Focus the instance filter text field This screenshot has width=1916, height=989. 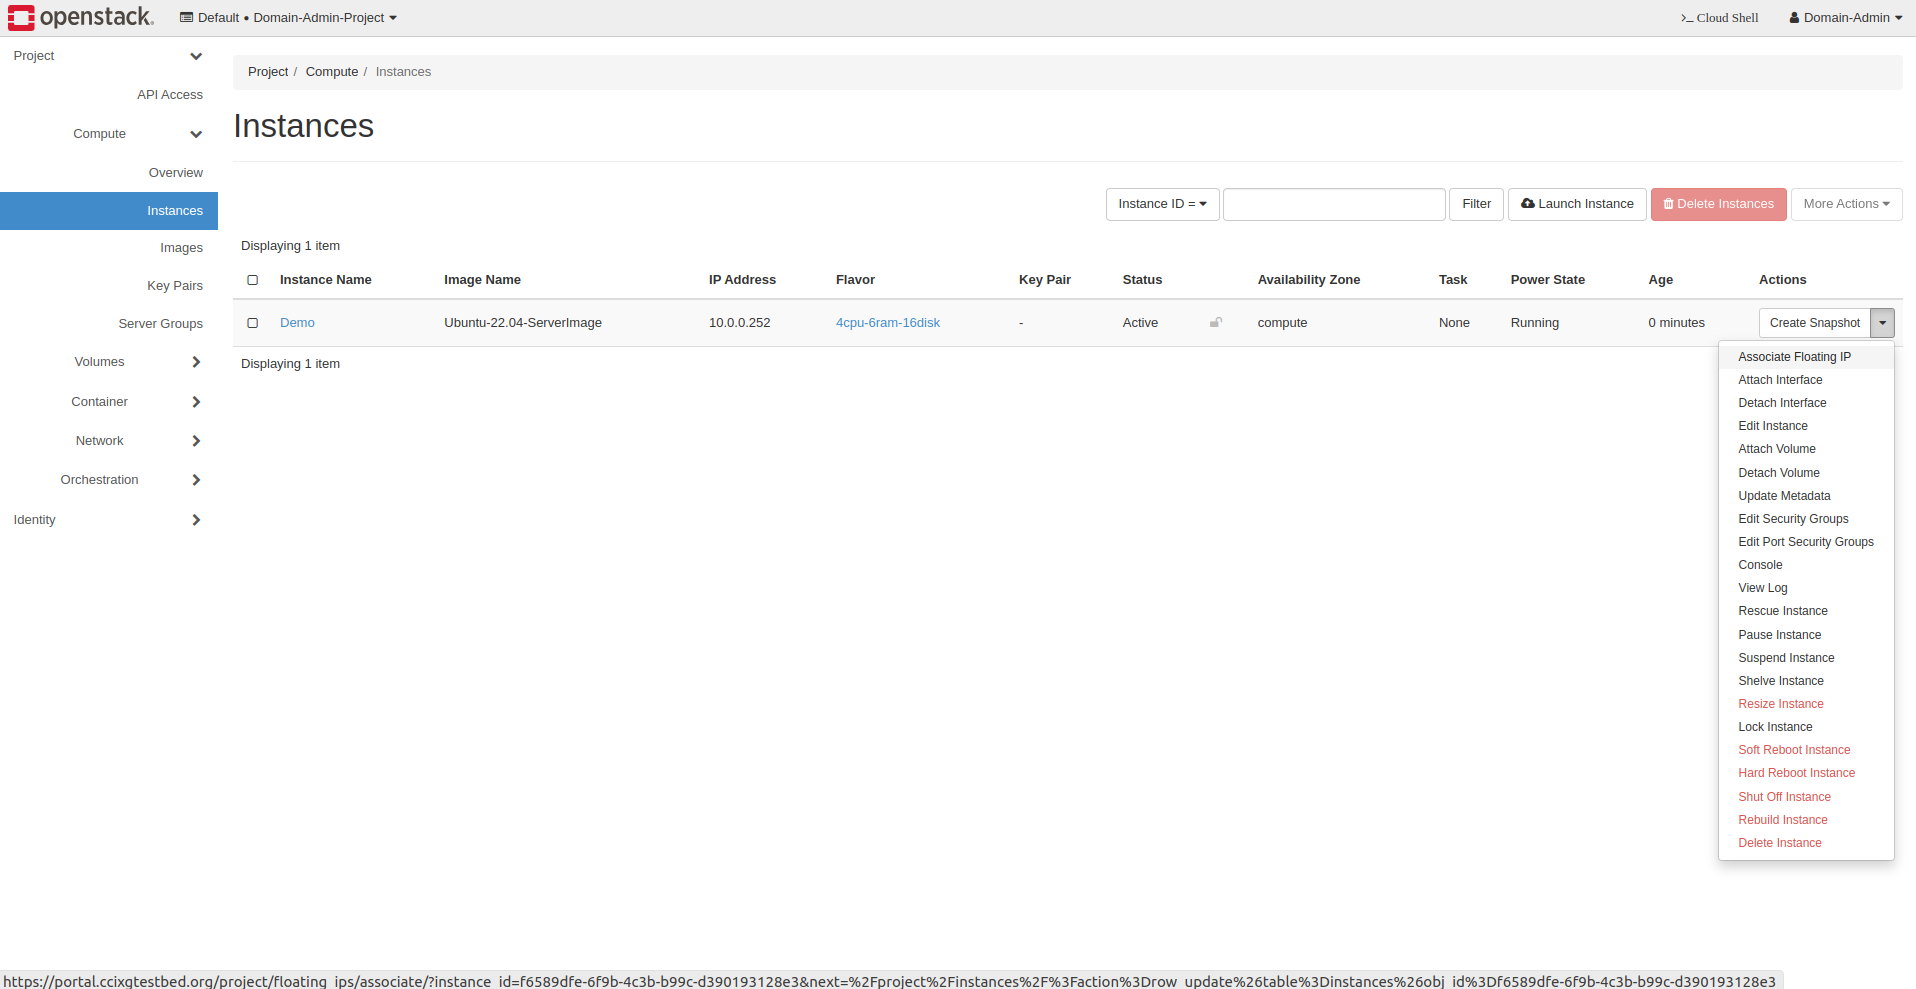click(1334, 204)
